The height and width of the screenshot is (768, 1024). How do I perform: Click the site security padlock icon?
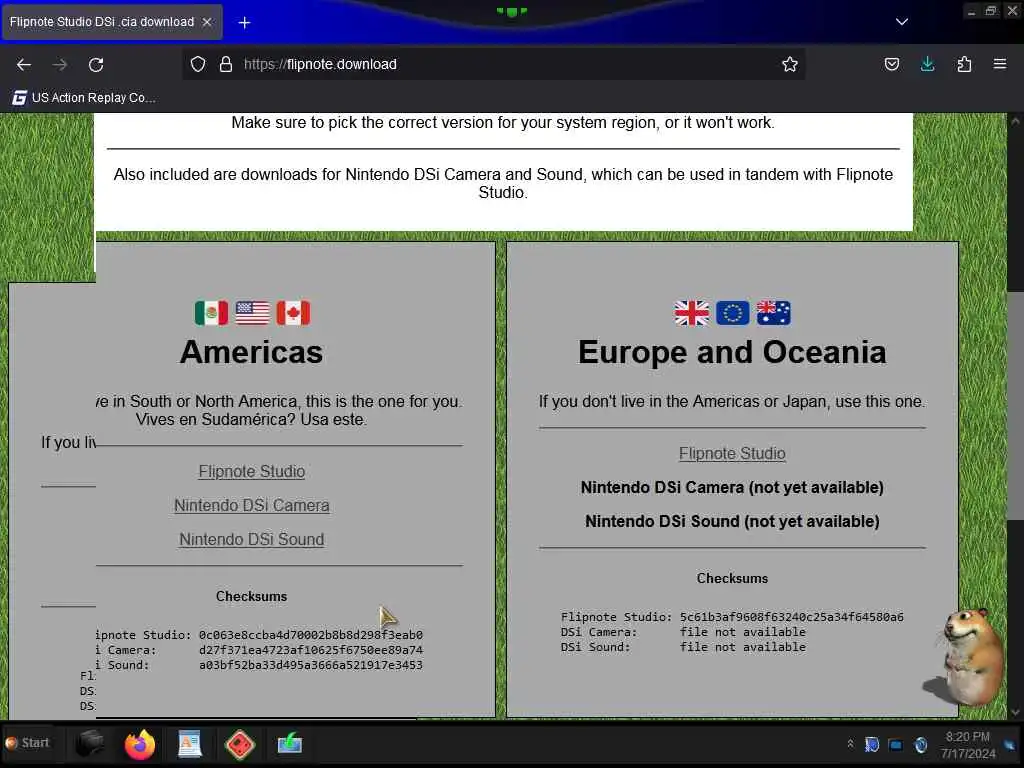point(226,64)
